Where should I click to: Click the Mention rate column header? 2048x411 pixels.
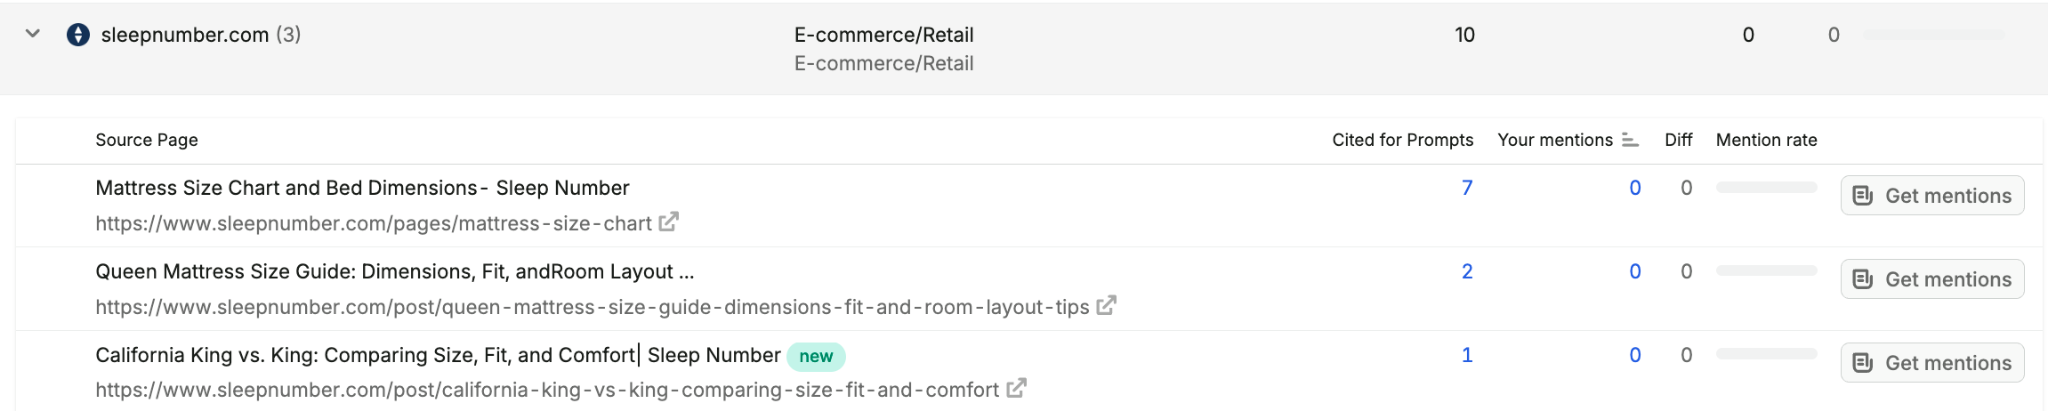(x=1766, y=140)
